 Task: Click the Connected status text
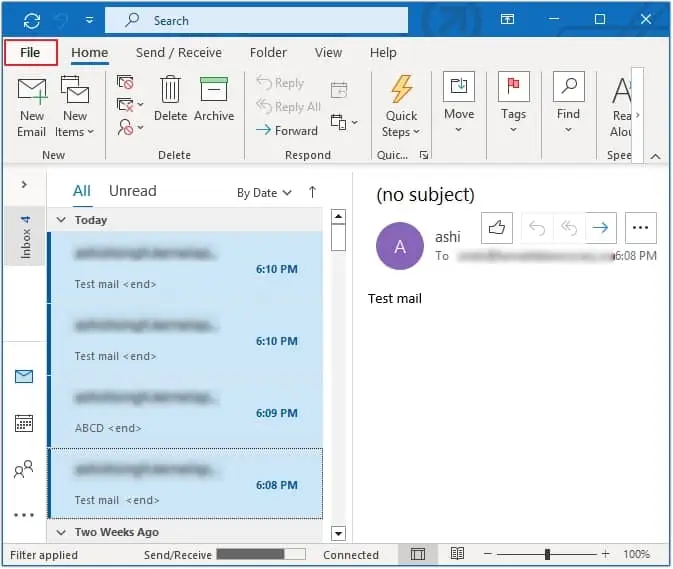click(x=351, y=555)
